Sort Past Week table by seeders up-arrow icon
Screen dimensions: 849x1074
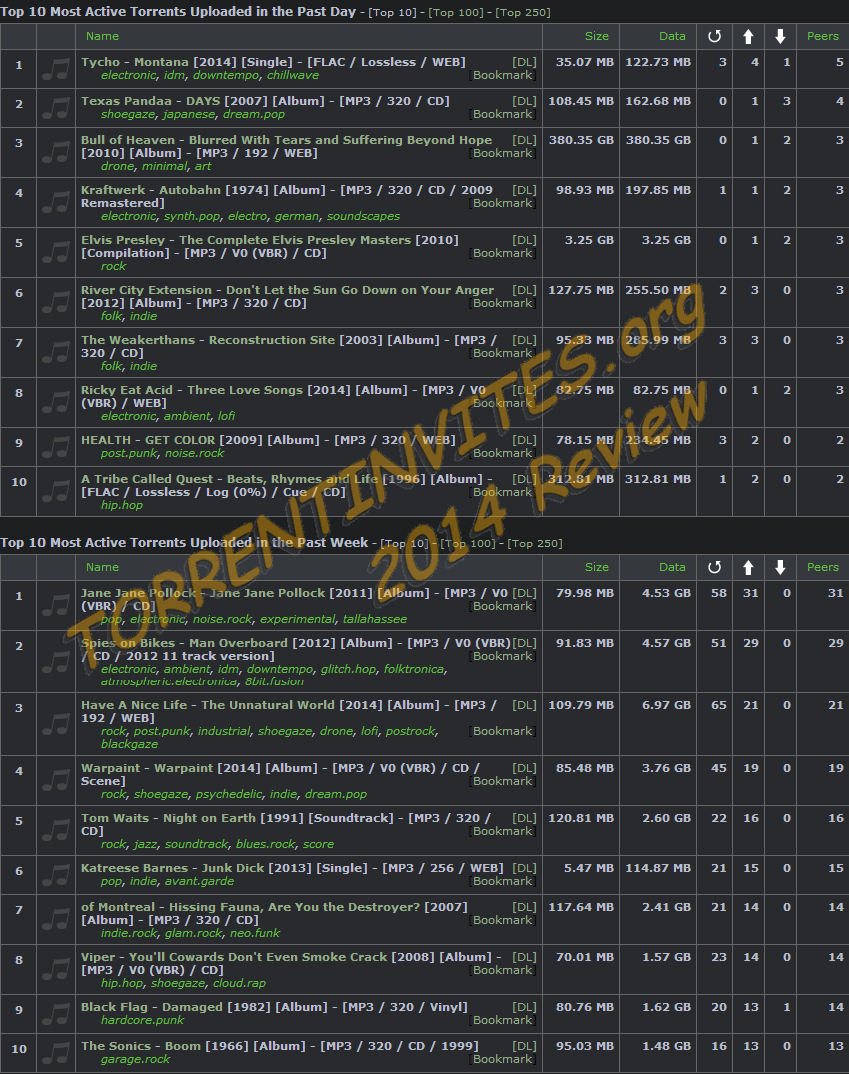click(748, 567)
